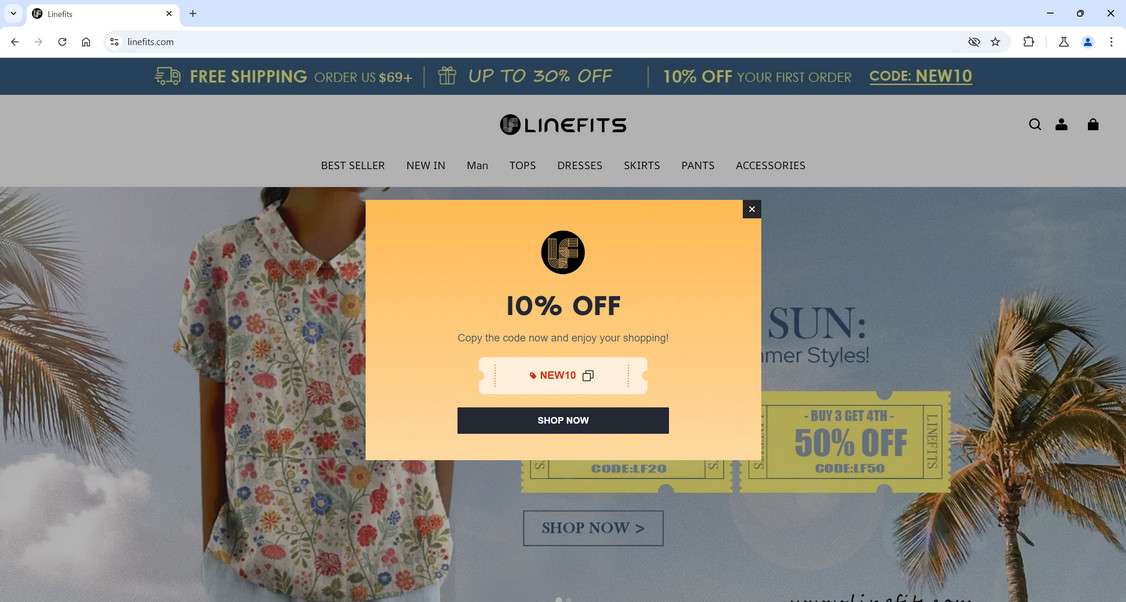
Task: Reload the linefits.com page
Action: (62, 42)
